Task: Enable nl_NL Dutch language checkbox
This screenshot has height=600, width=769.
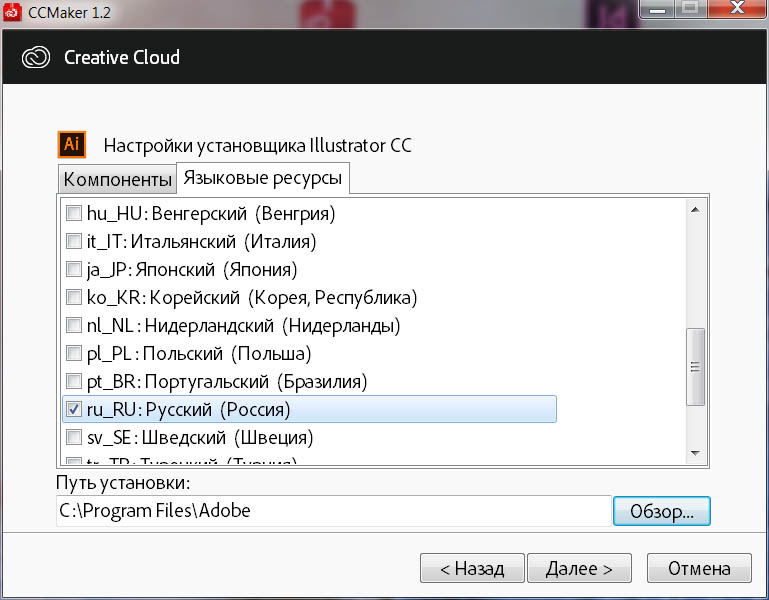Action: pos(74,325)
